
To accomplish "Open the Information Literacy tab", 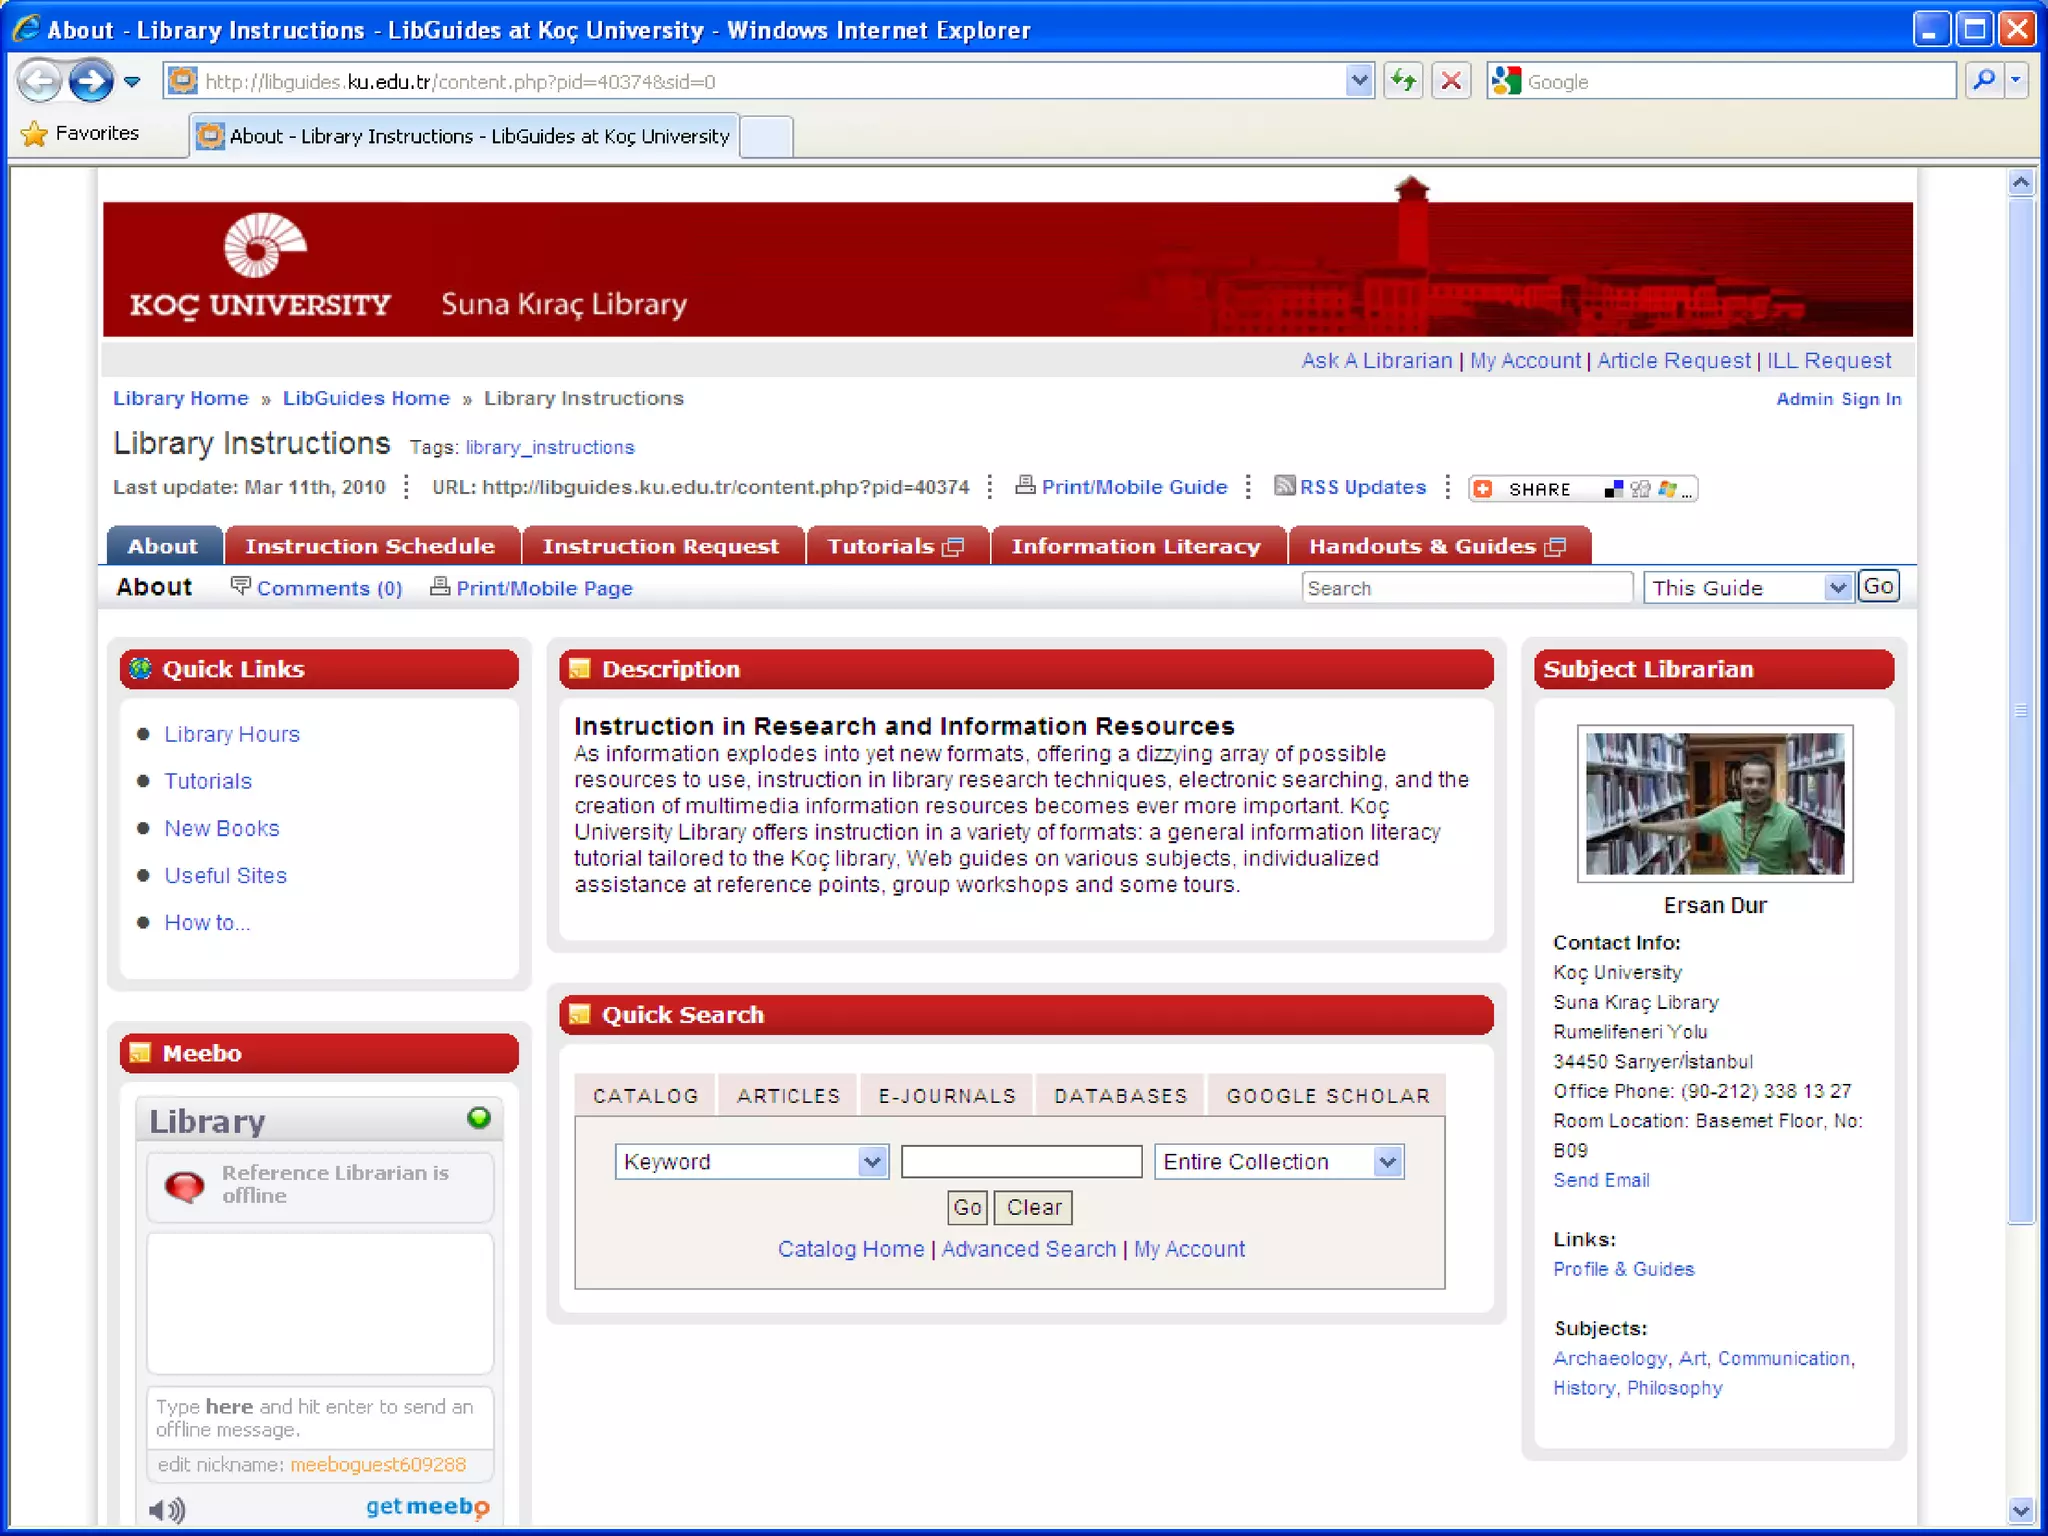I will pyautogui.click(x=1135, y=546).
